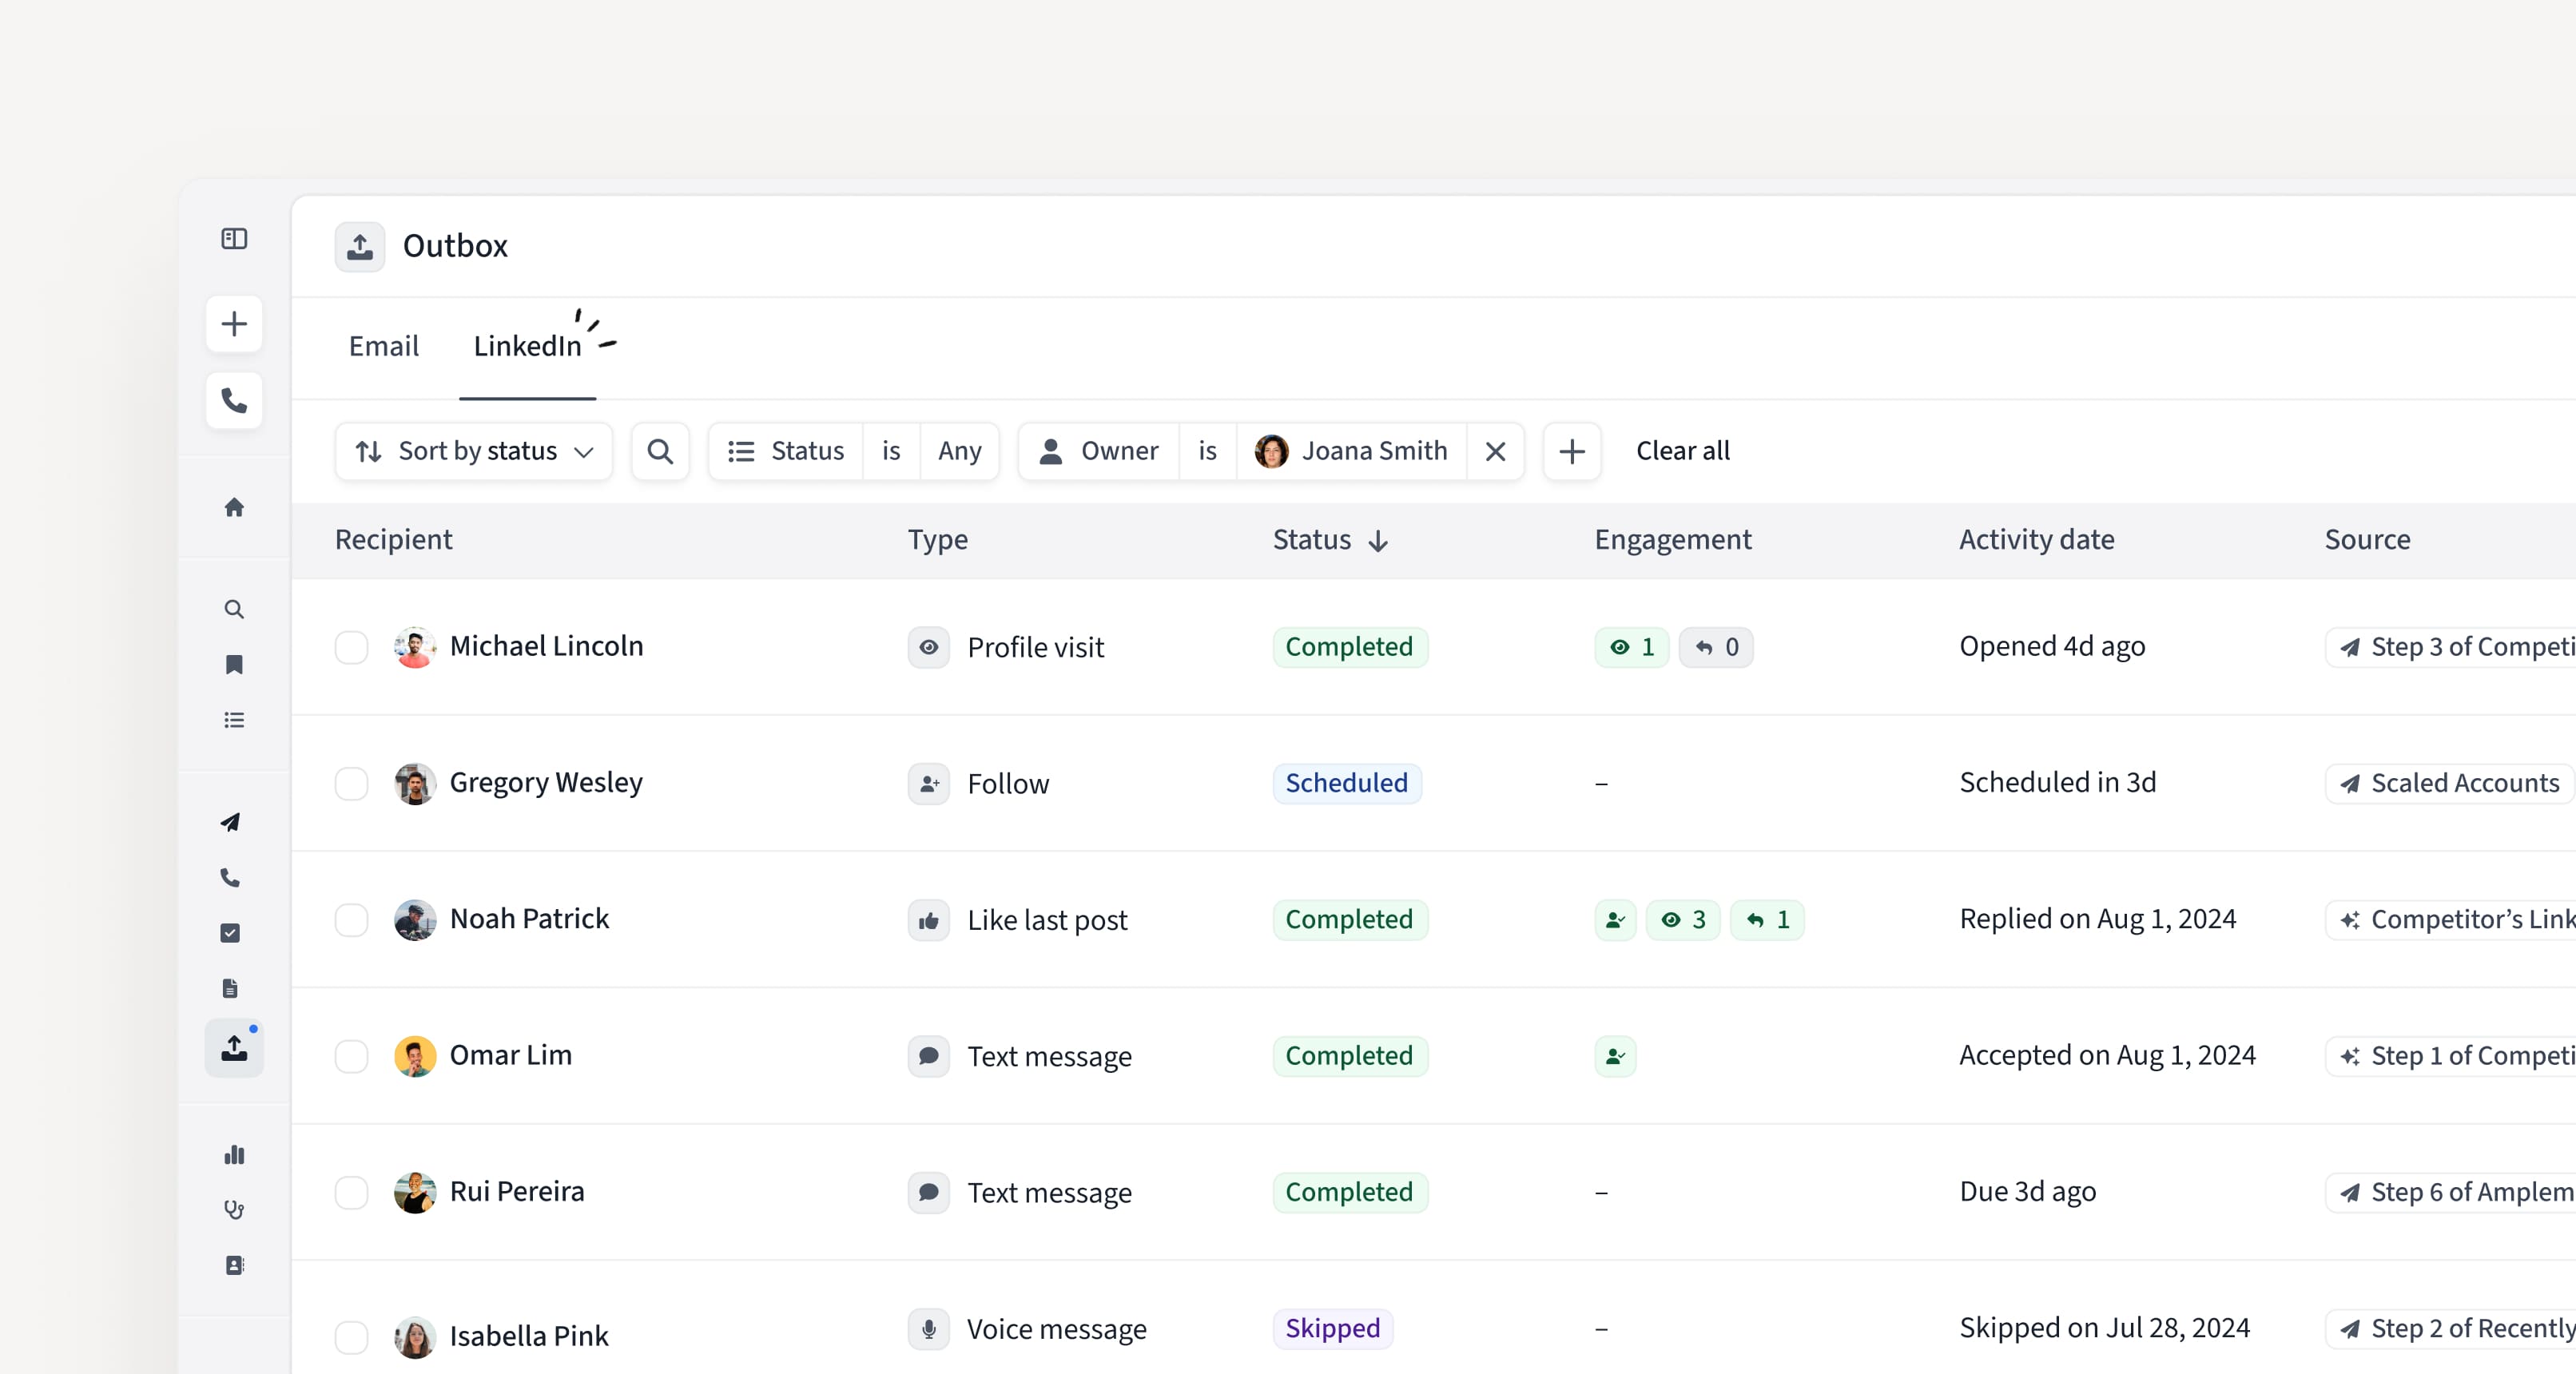Click Clear all filters
The width and height of the screenshot is (2576, 1374).
[1682, 451]
